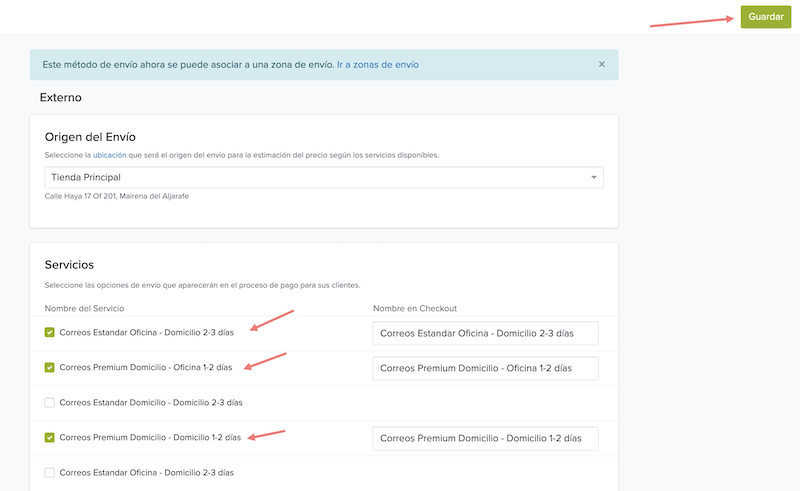
Task: Click the 'Externo' page title
Action: [x=60, y=98]
